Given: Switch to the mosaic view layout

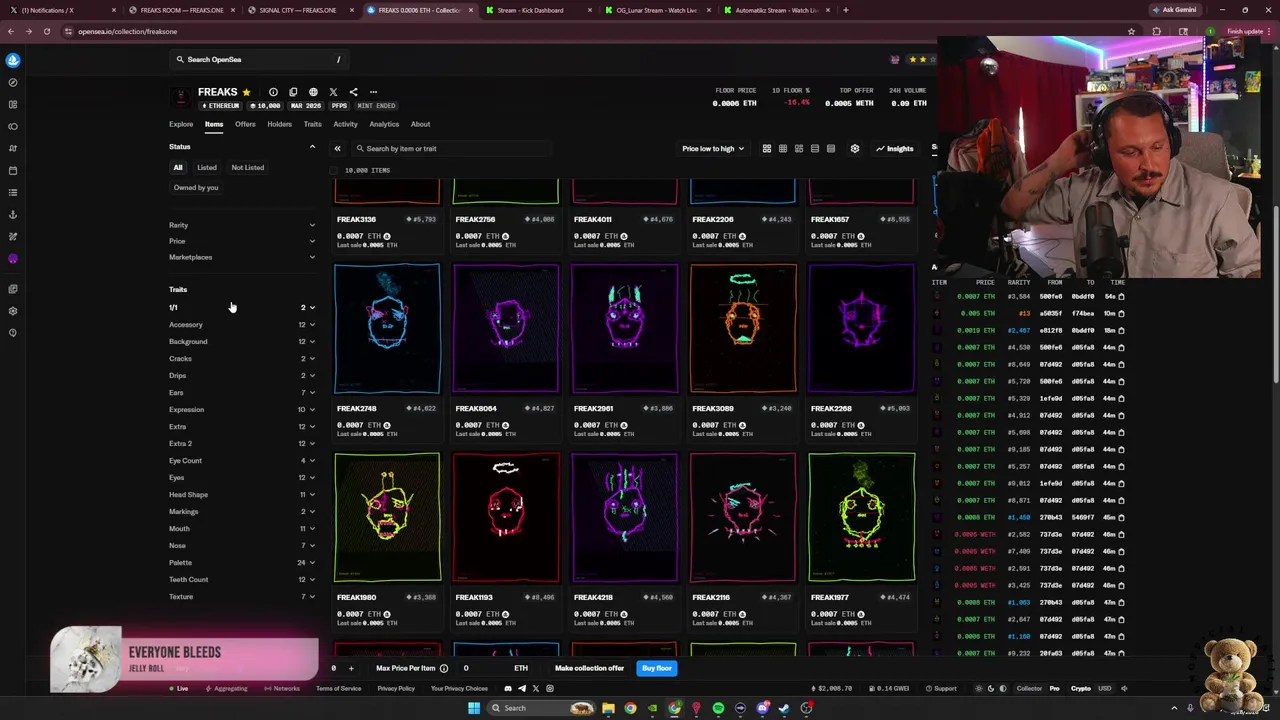Looking at the screenshot, I should coord(799,148).
